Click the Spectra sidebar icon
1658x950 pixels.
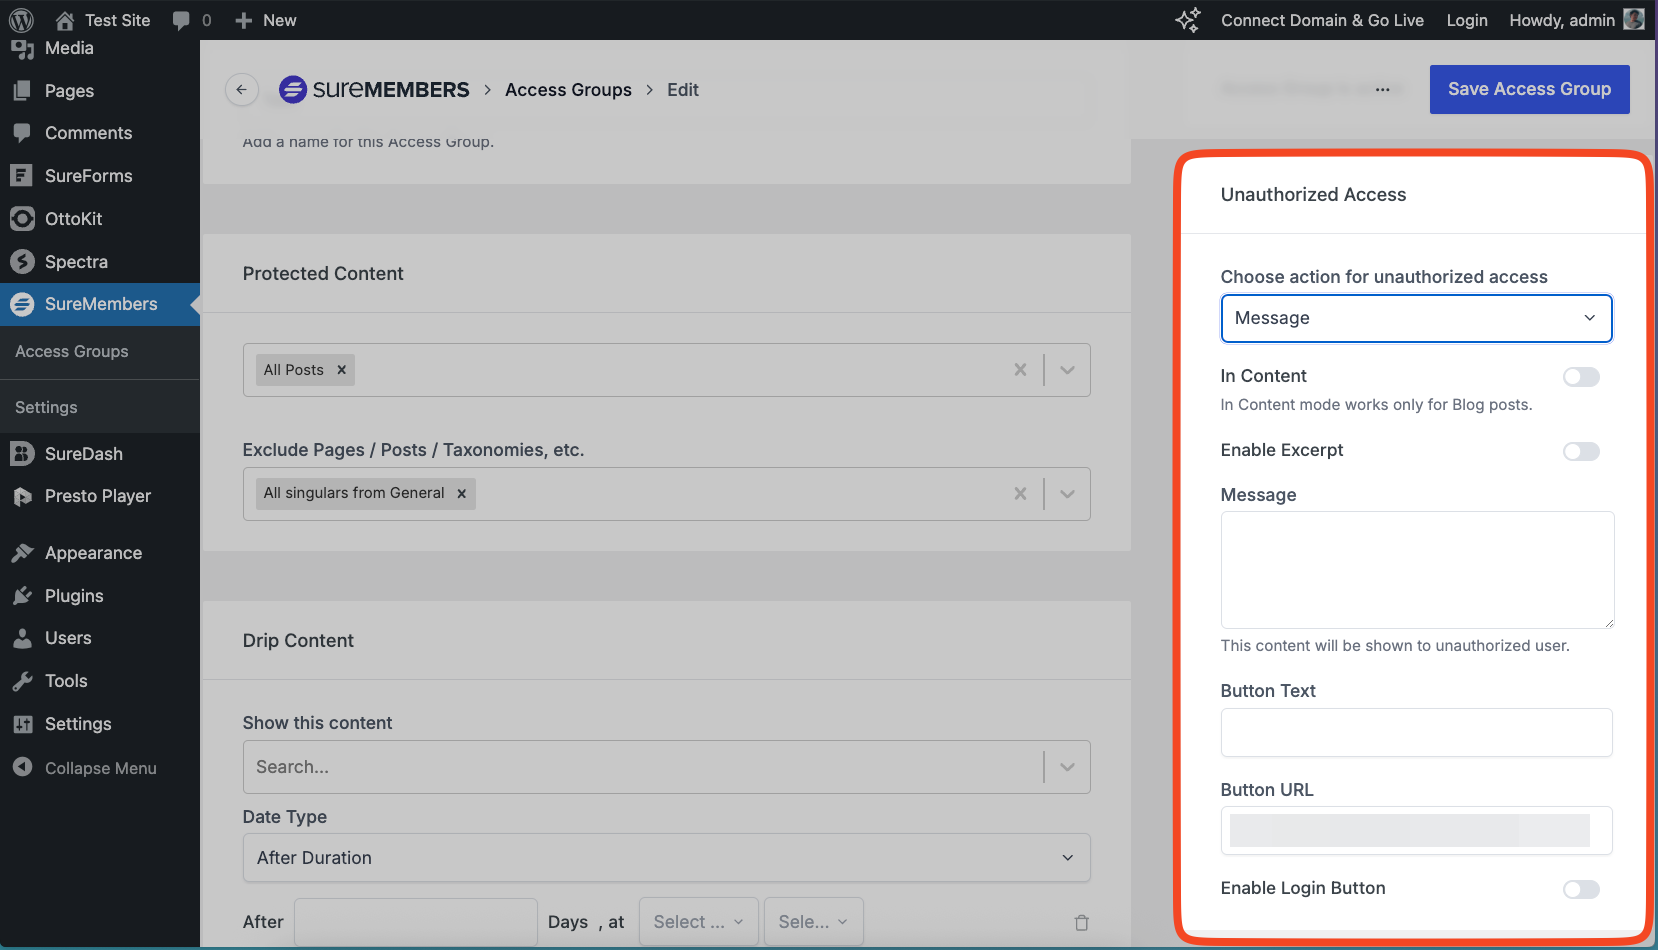click(x=22, y=262)
